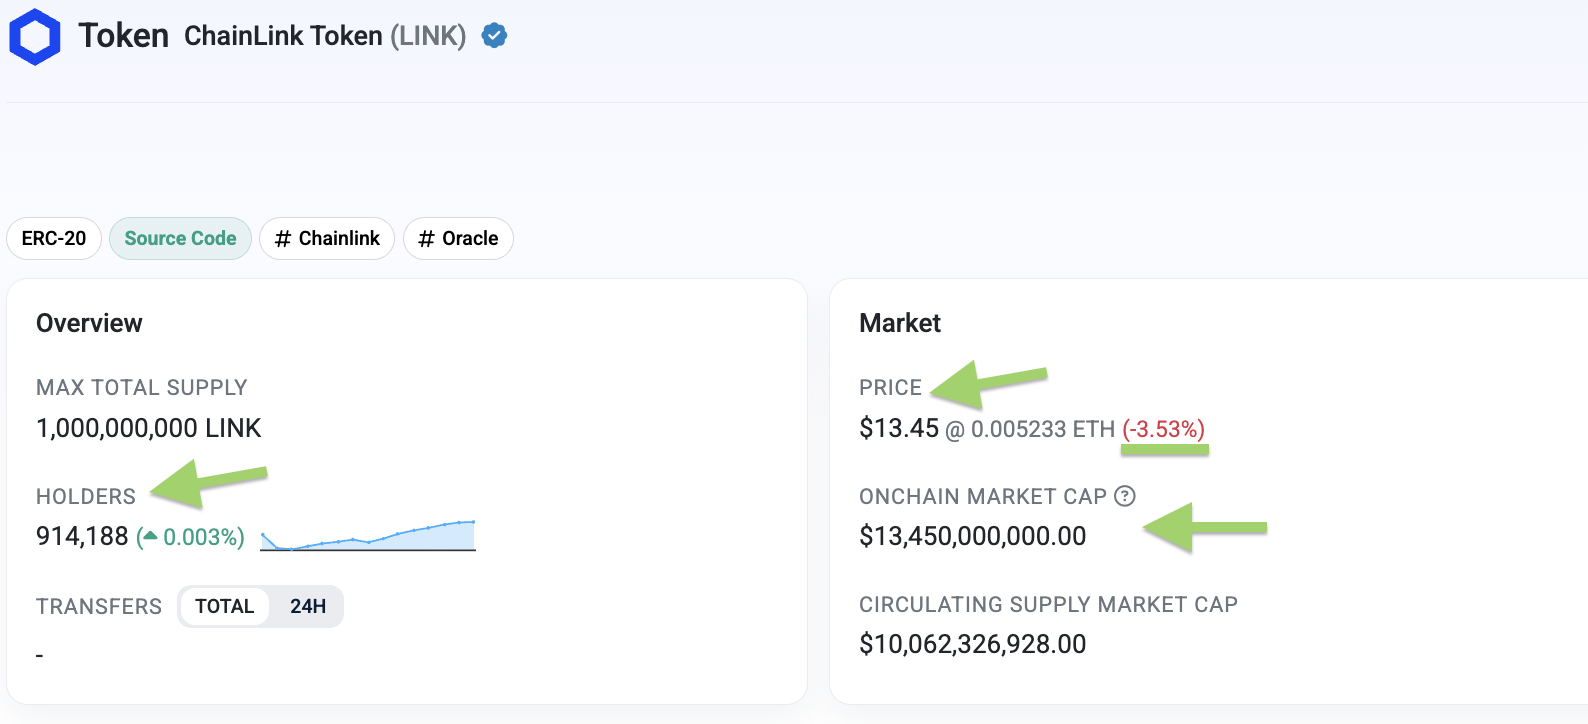Viewport: 1588px width, 724px height.
Task: Click the # Oracle tag
Action: point(458,238)
